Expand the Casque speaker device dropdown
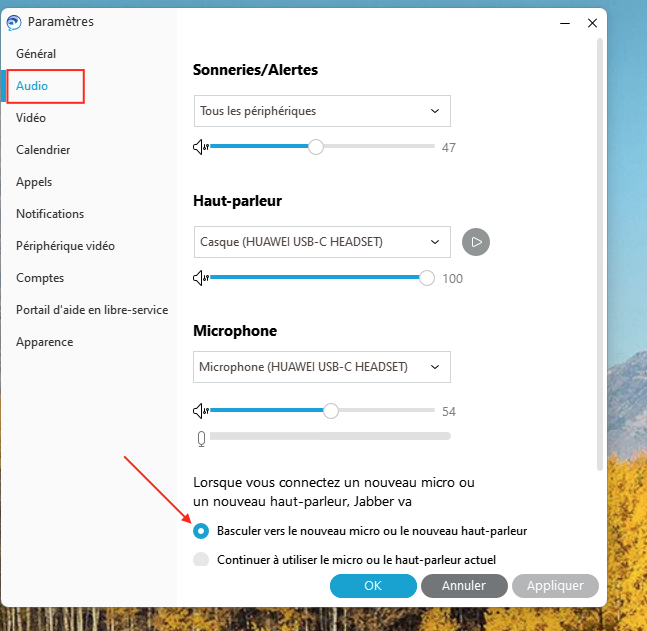Viewport: 647px width, 631px height. (x=321, y=241)
